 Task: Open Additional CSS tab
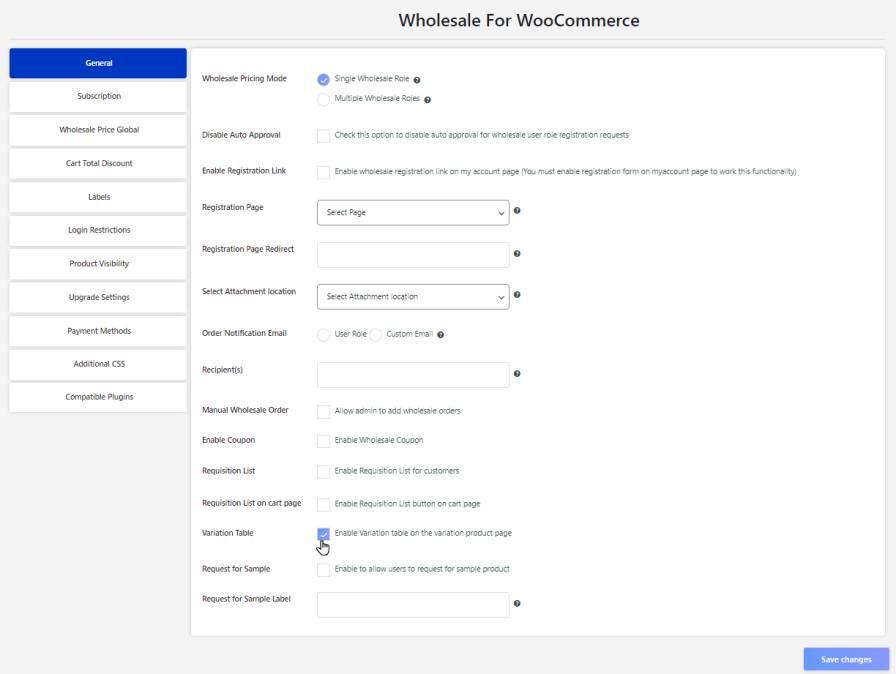coord(98,364)
